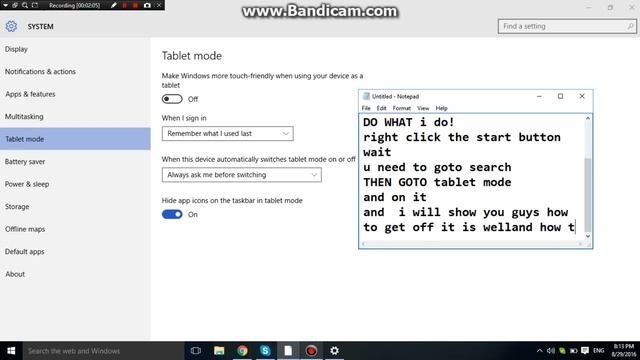Show hidden system tray icons
The width and height of the screenshot is (640, 360).
540,351
